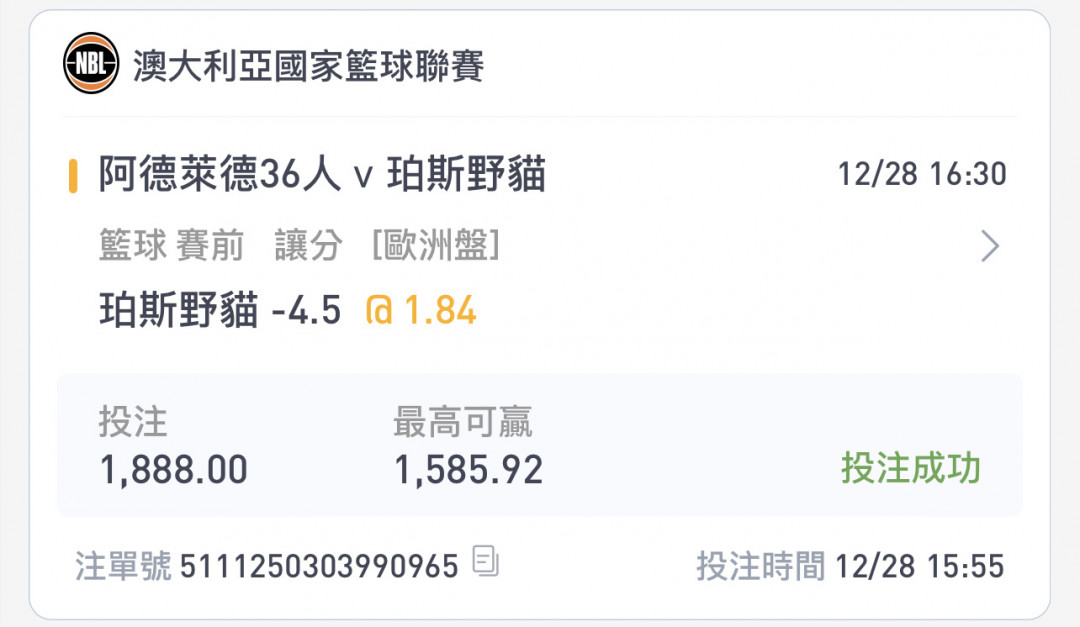The height and width of the screenshot is (627, 1080).
Task: Click the match time 12/28 16:30
Action: point(922,174)
